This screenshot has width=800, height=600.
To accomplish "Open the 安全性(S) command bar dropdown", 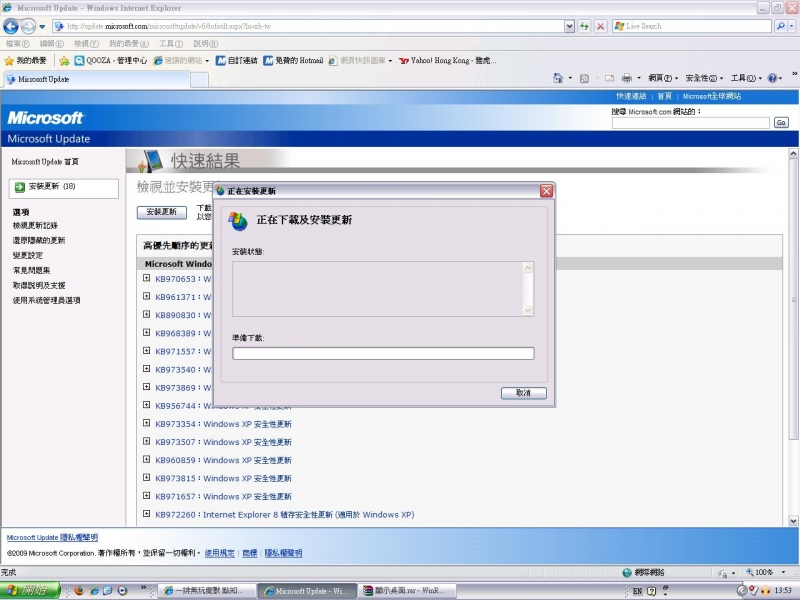I will click(x=704, y=78).
